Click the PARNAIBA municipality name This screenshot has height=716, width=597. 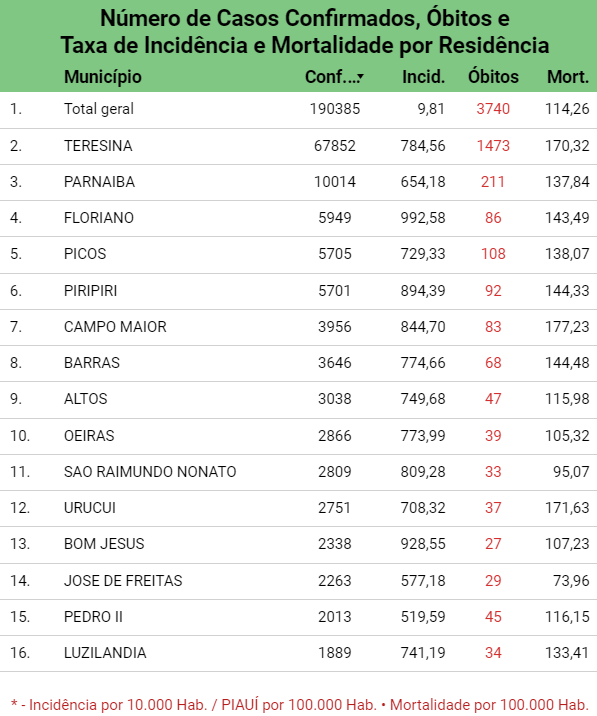pyautogui.click(x=99, y=182)
